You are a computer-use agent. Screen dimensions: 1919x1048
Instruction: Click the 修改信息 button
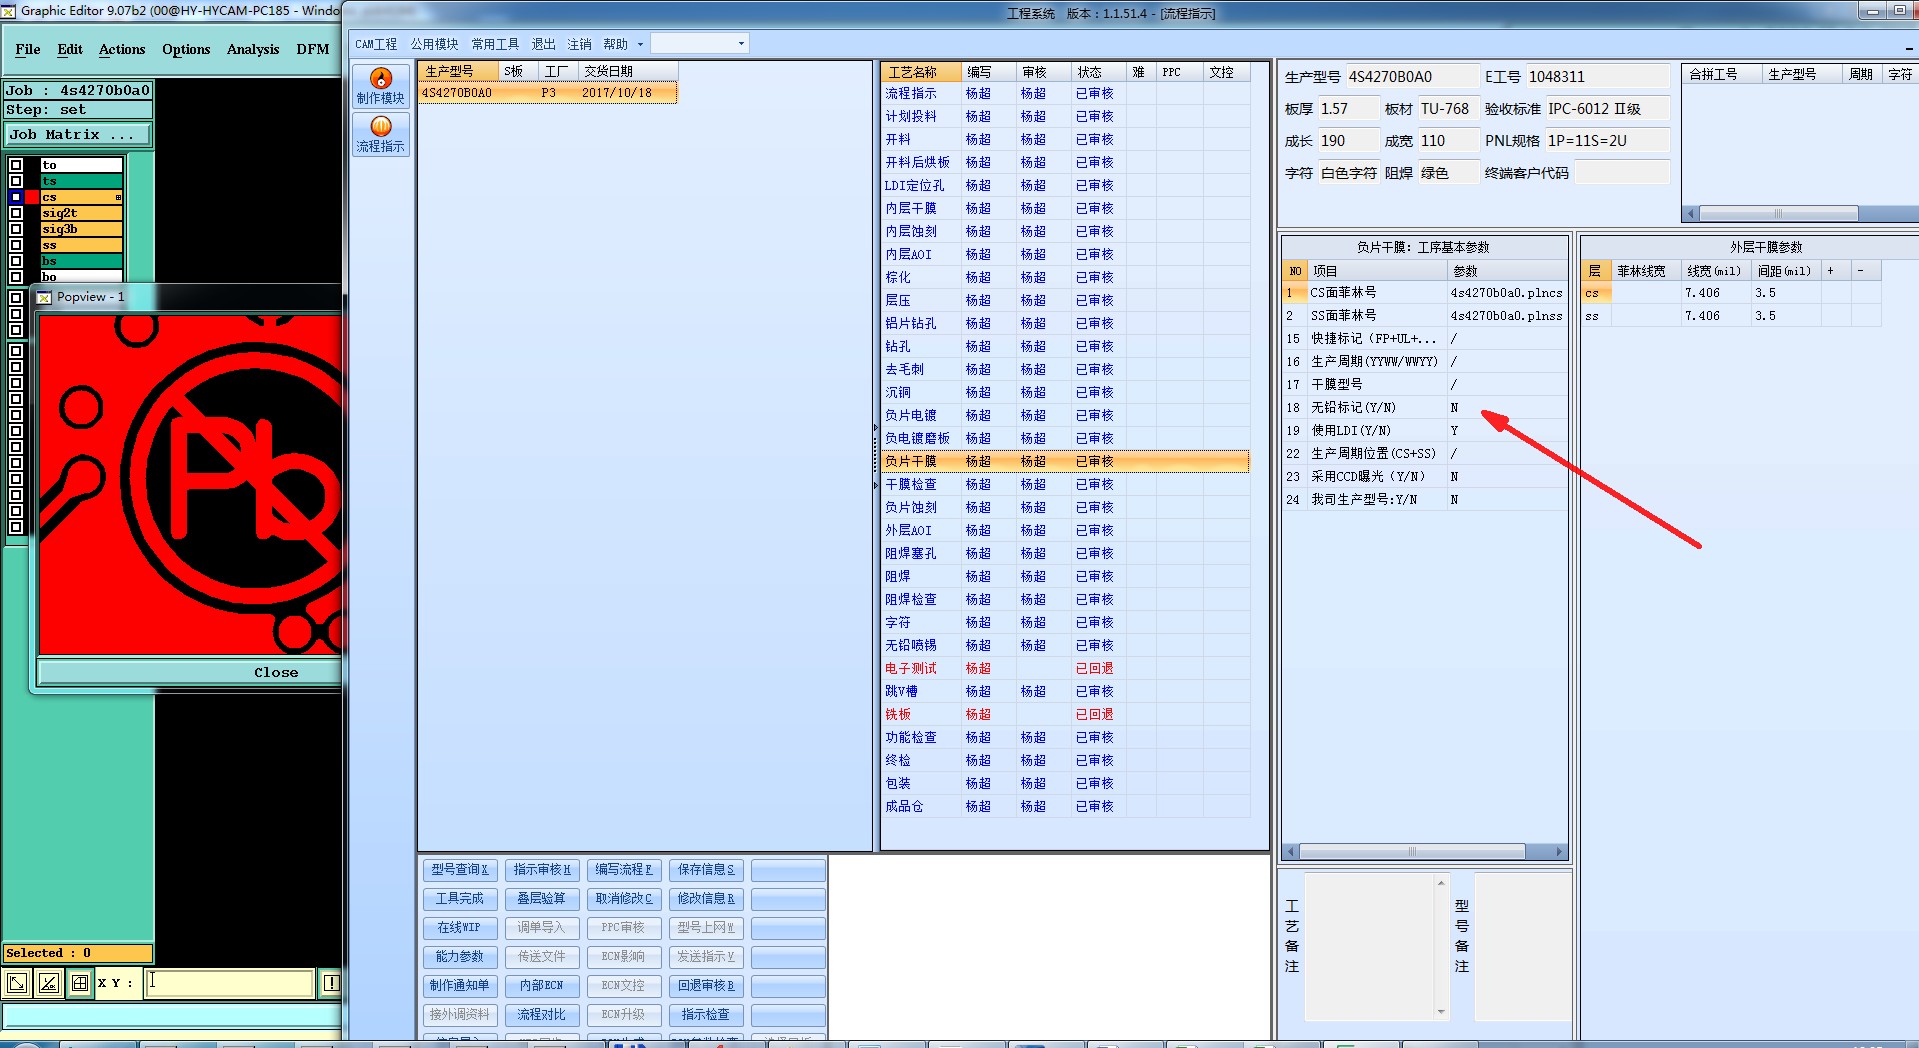click(706, 899)
